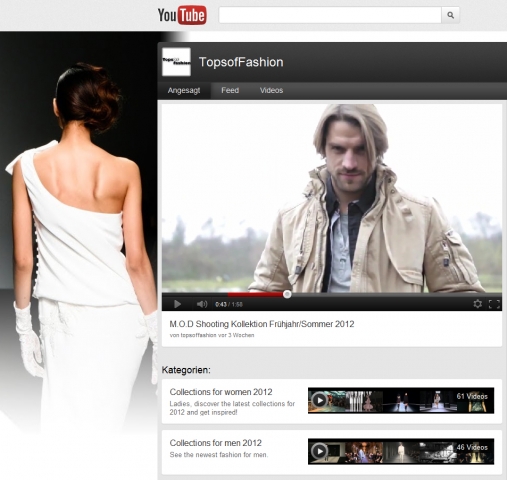This screenshot has height=480, width=507.
Task: Click the 0:43 elapsed time display
Action: tap(221, 304)
